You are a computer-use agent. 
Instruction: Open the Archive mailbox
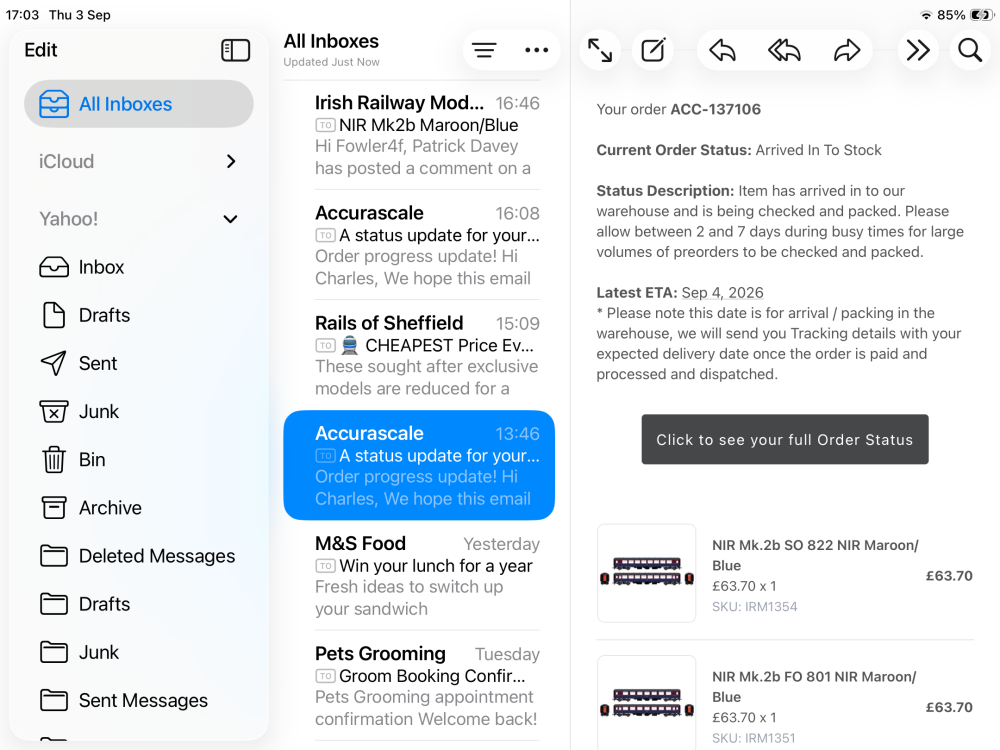pyautogui.click(x=138, y=508)
